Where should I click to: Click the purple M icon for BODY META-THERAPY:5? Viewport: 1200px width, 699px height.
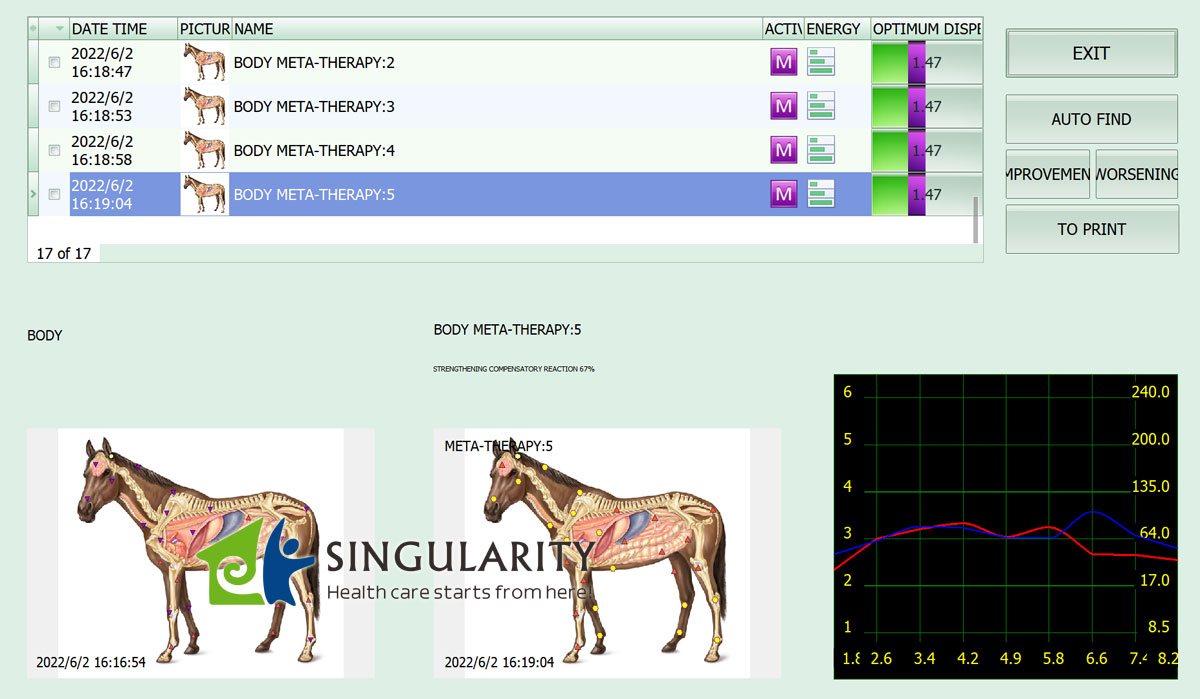tap(784, 194)
